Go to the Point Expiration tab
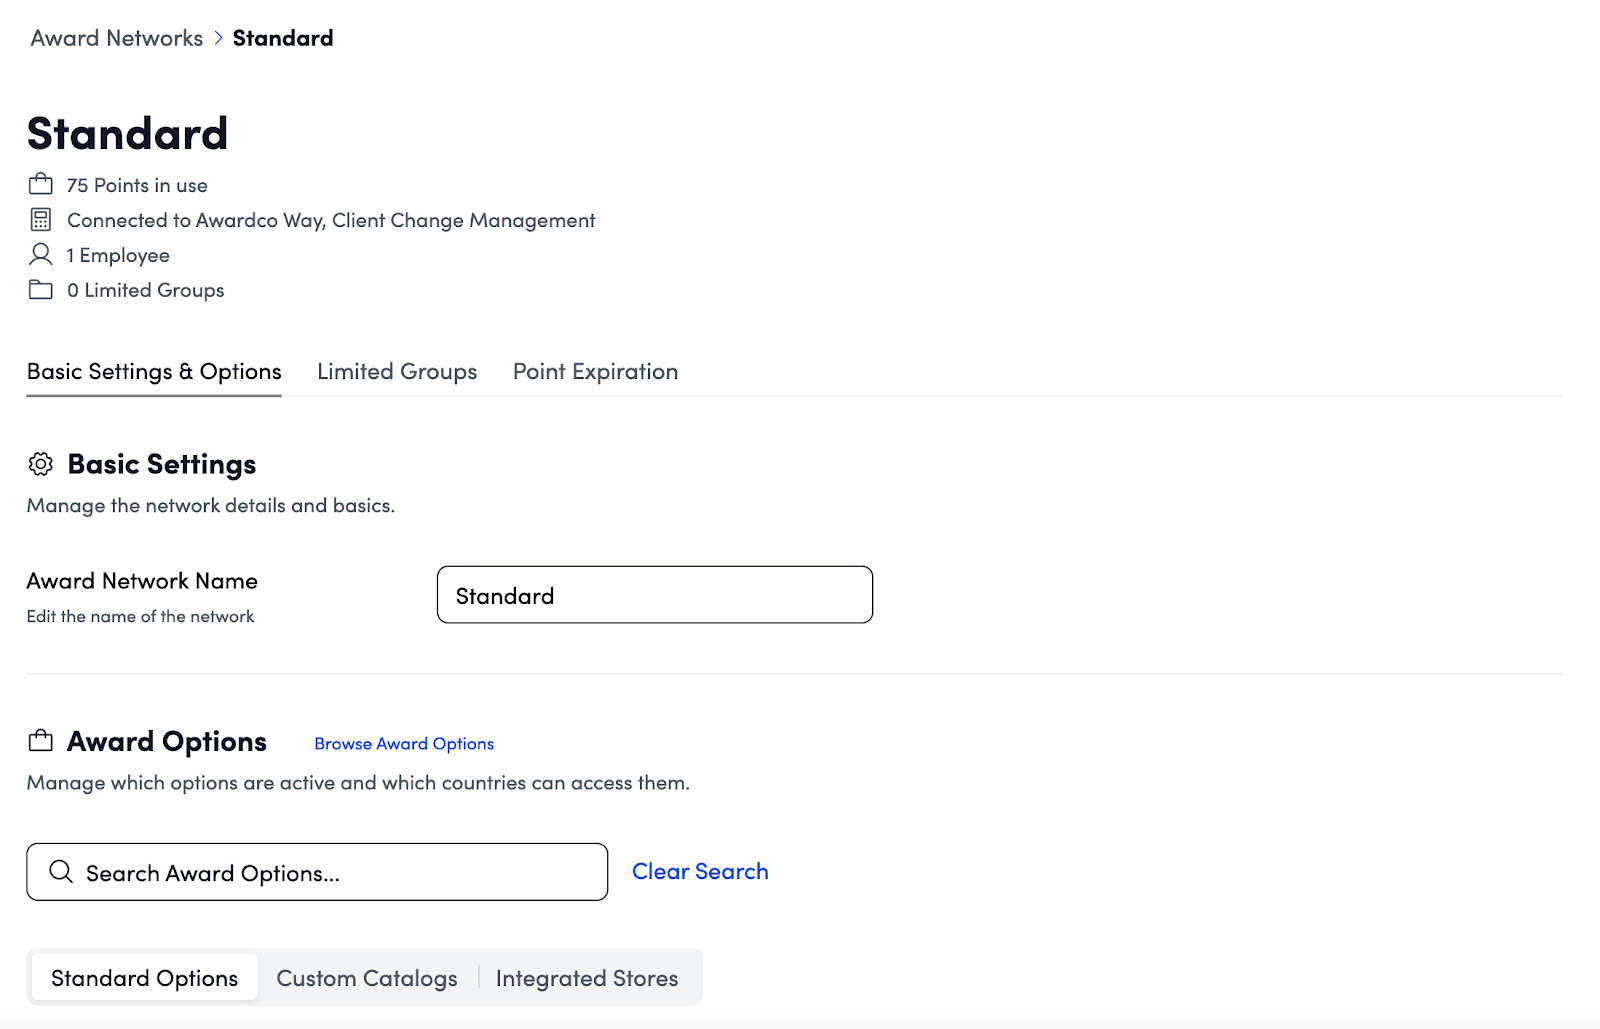This screenshot has width=1600, height=1029. pos(595,372)
